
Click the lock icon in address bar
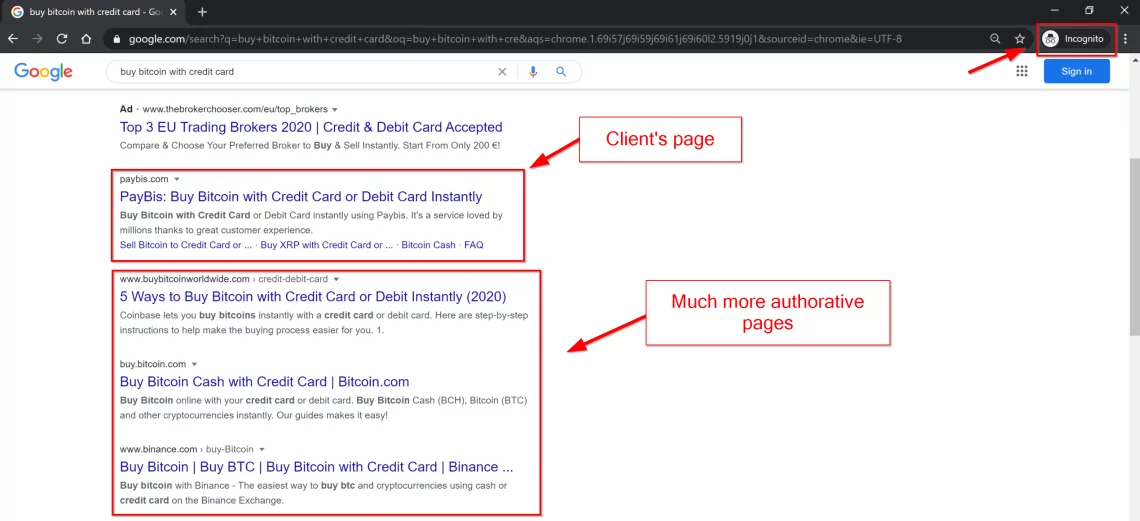[x=117, y=39]
